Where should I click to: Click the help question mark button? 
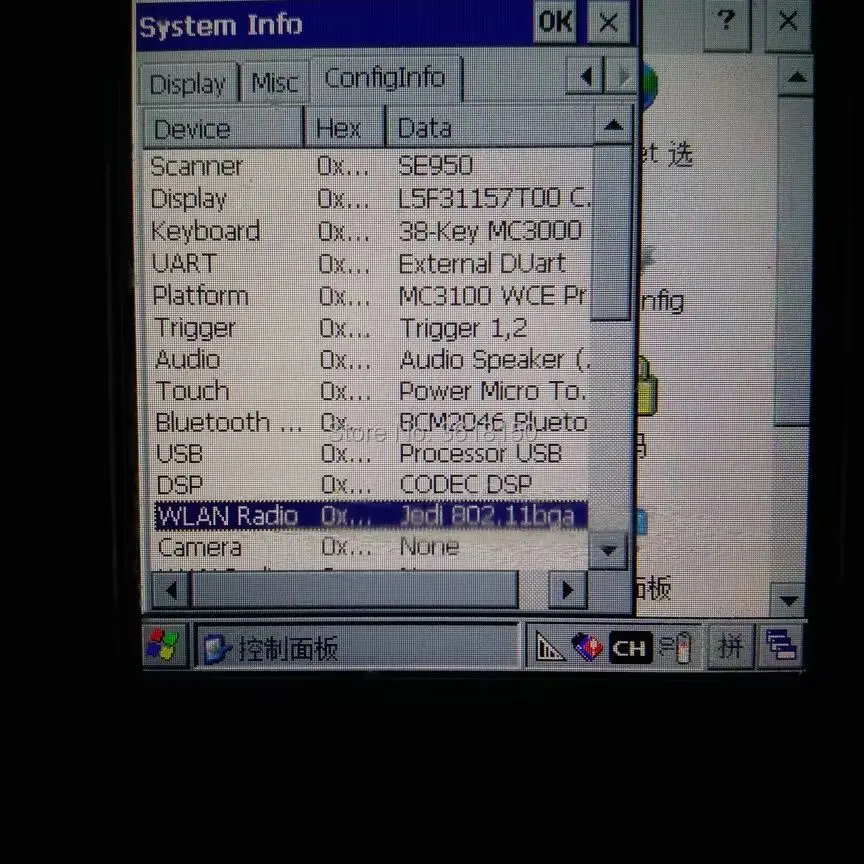point(727,23)
